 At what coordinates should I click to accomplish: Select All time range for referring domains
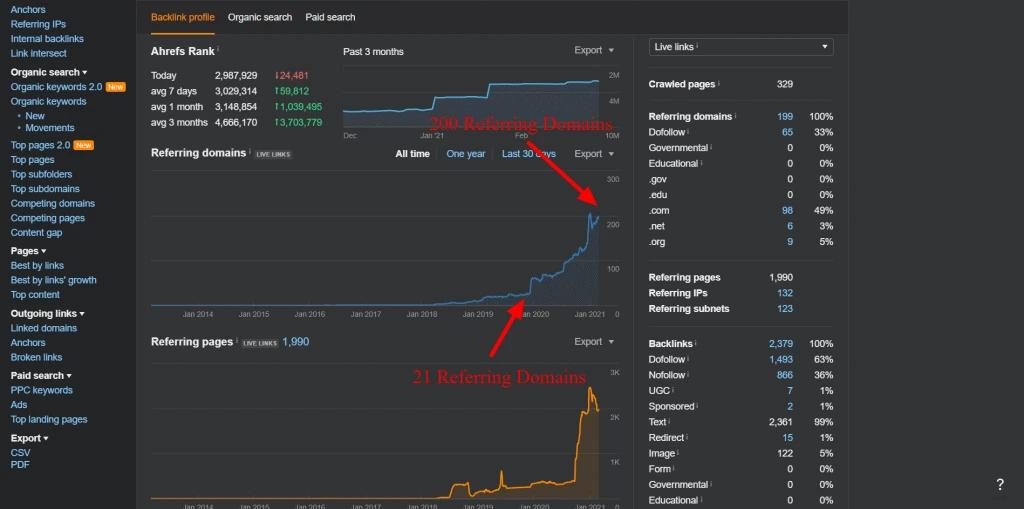[413, 154]
